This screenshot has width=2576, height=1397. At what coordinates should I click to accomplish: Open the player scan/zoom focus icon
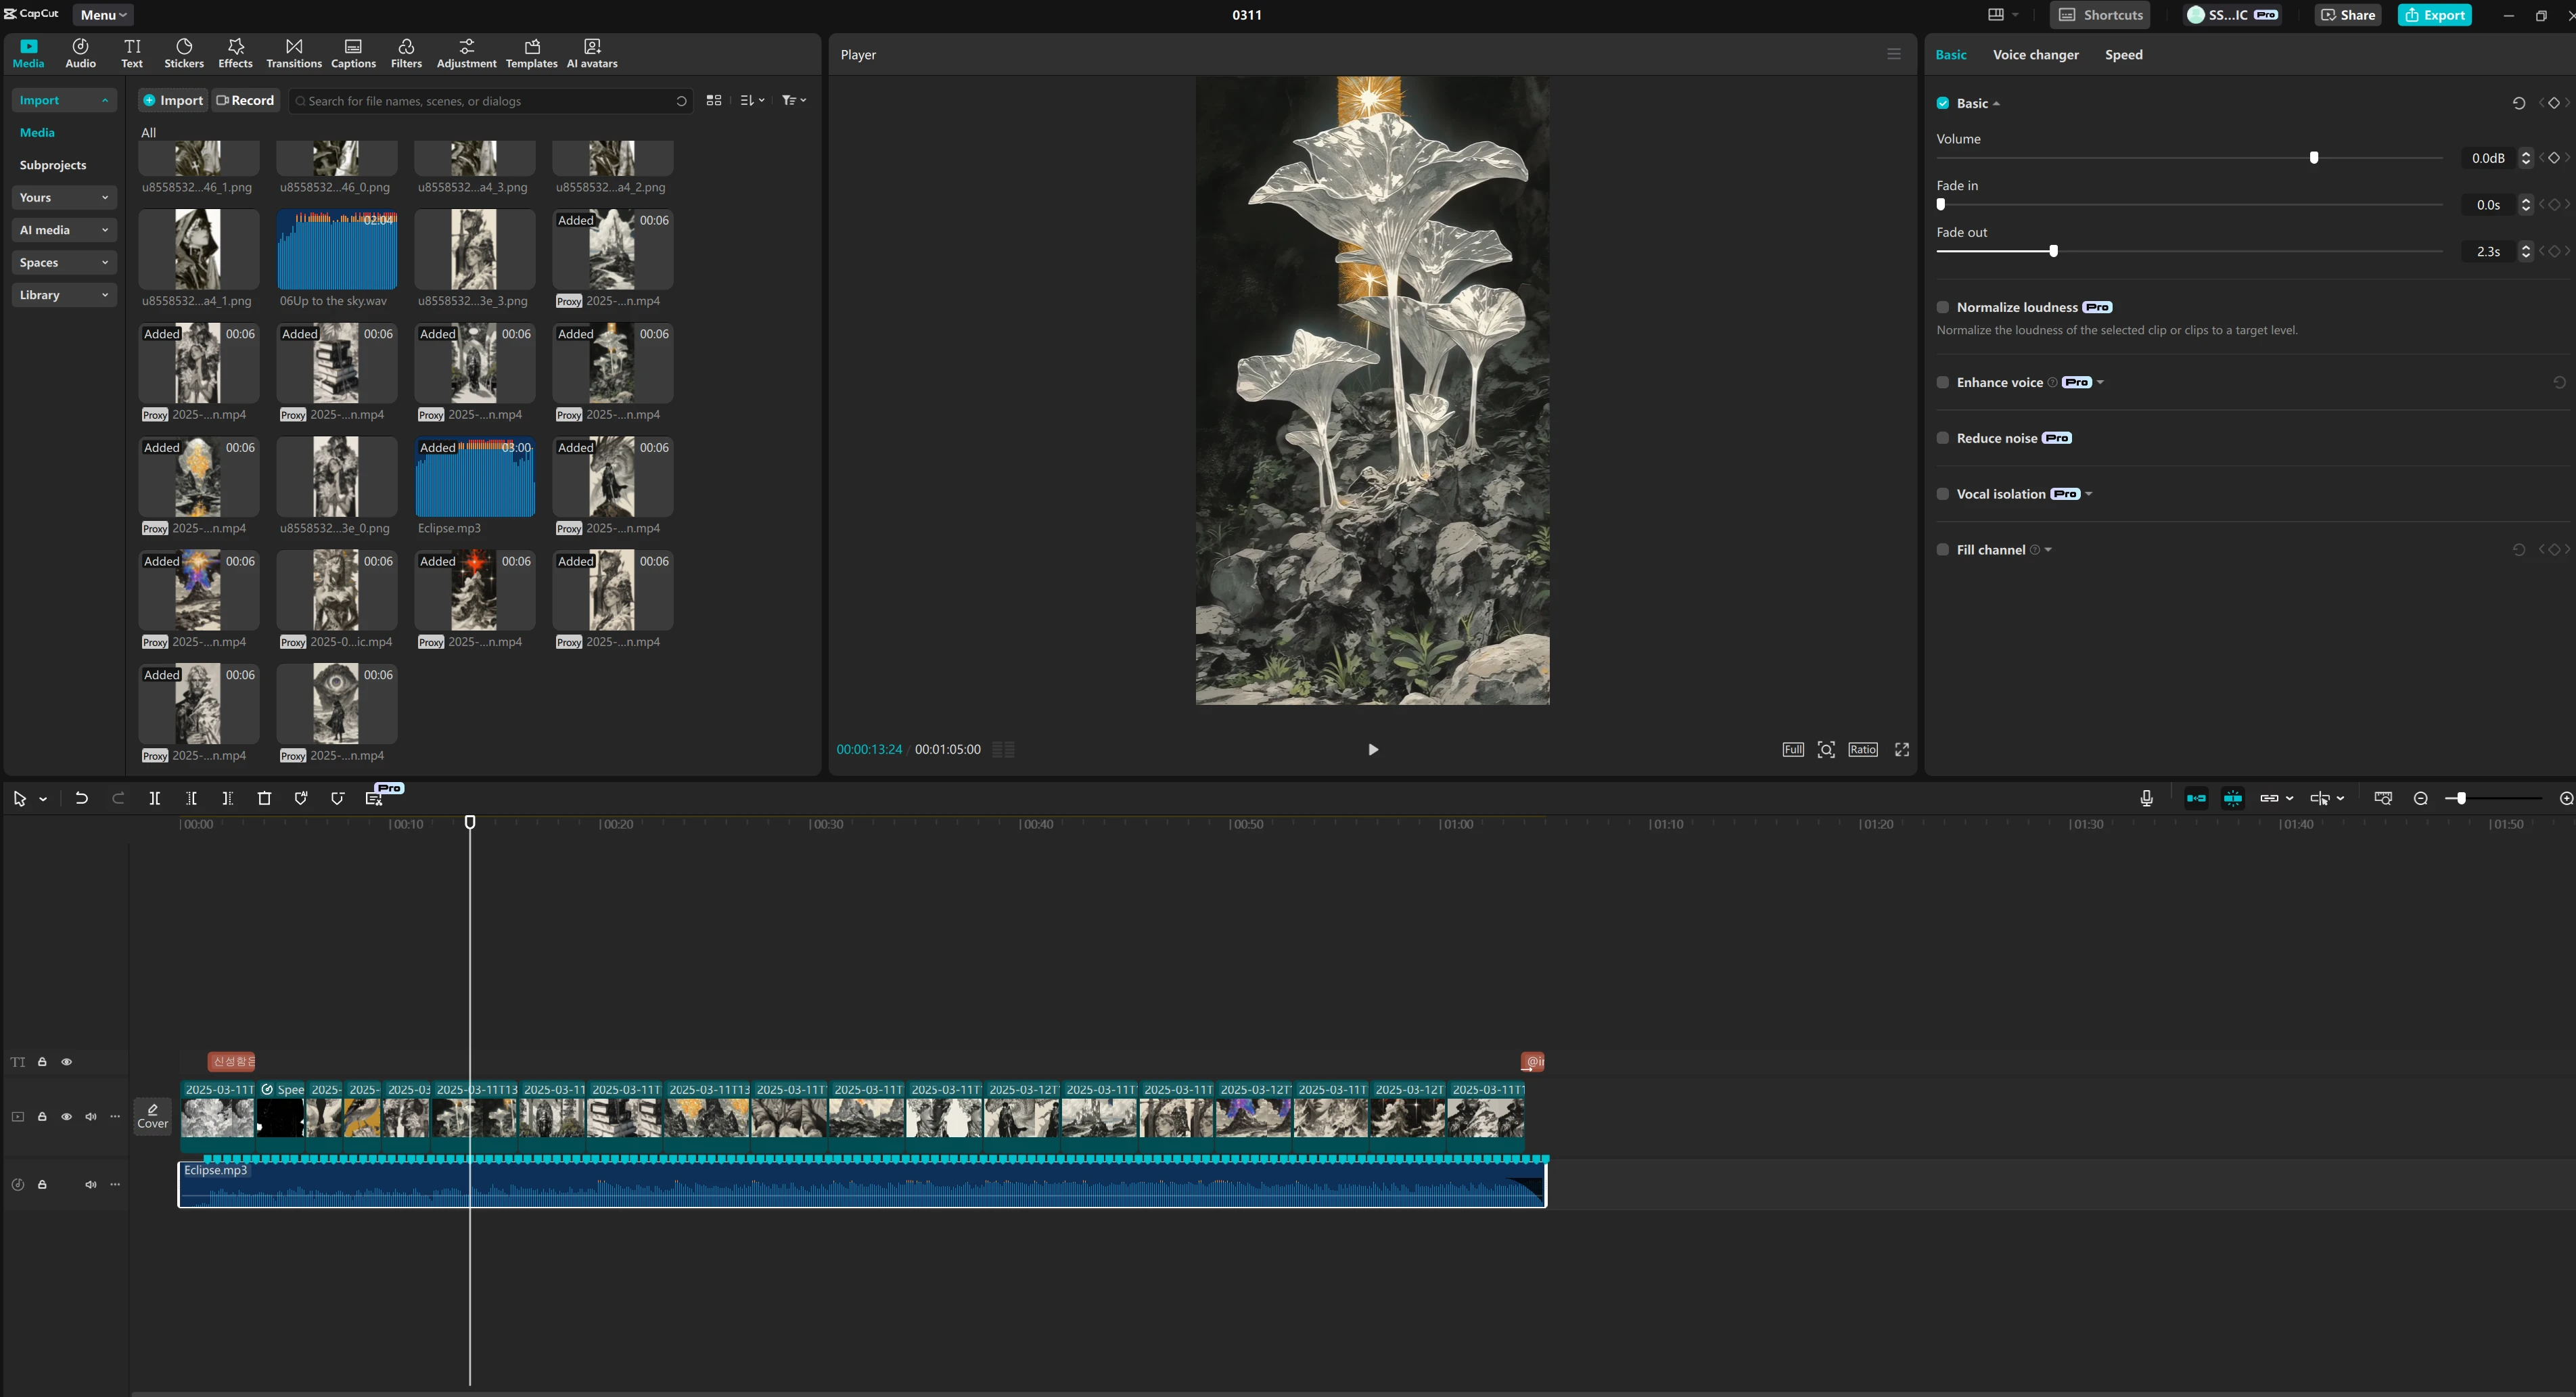(x=1826, y=750)
